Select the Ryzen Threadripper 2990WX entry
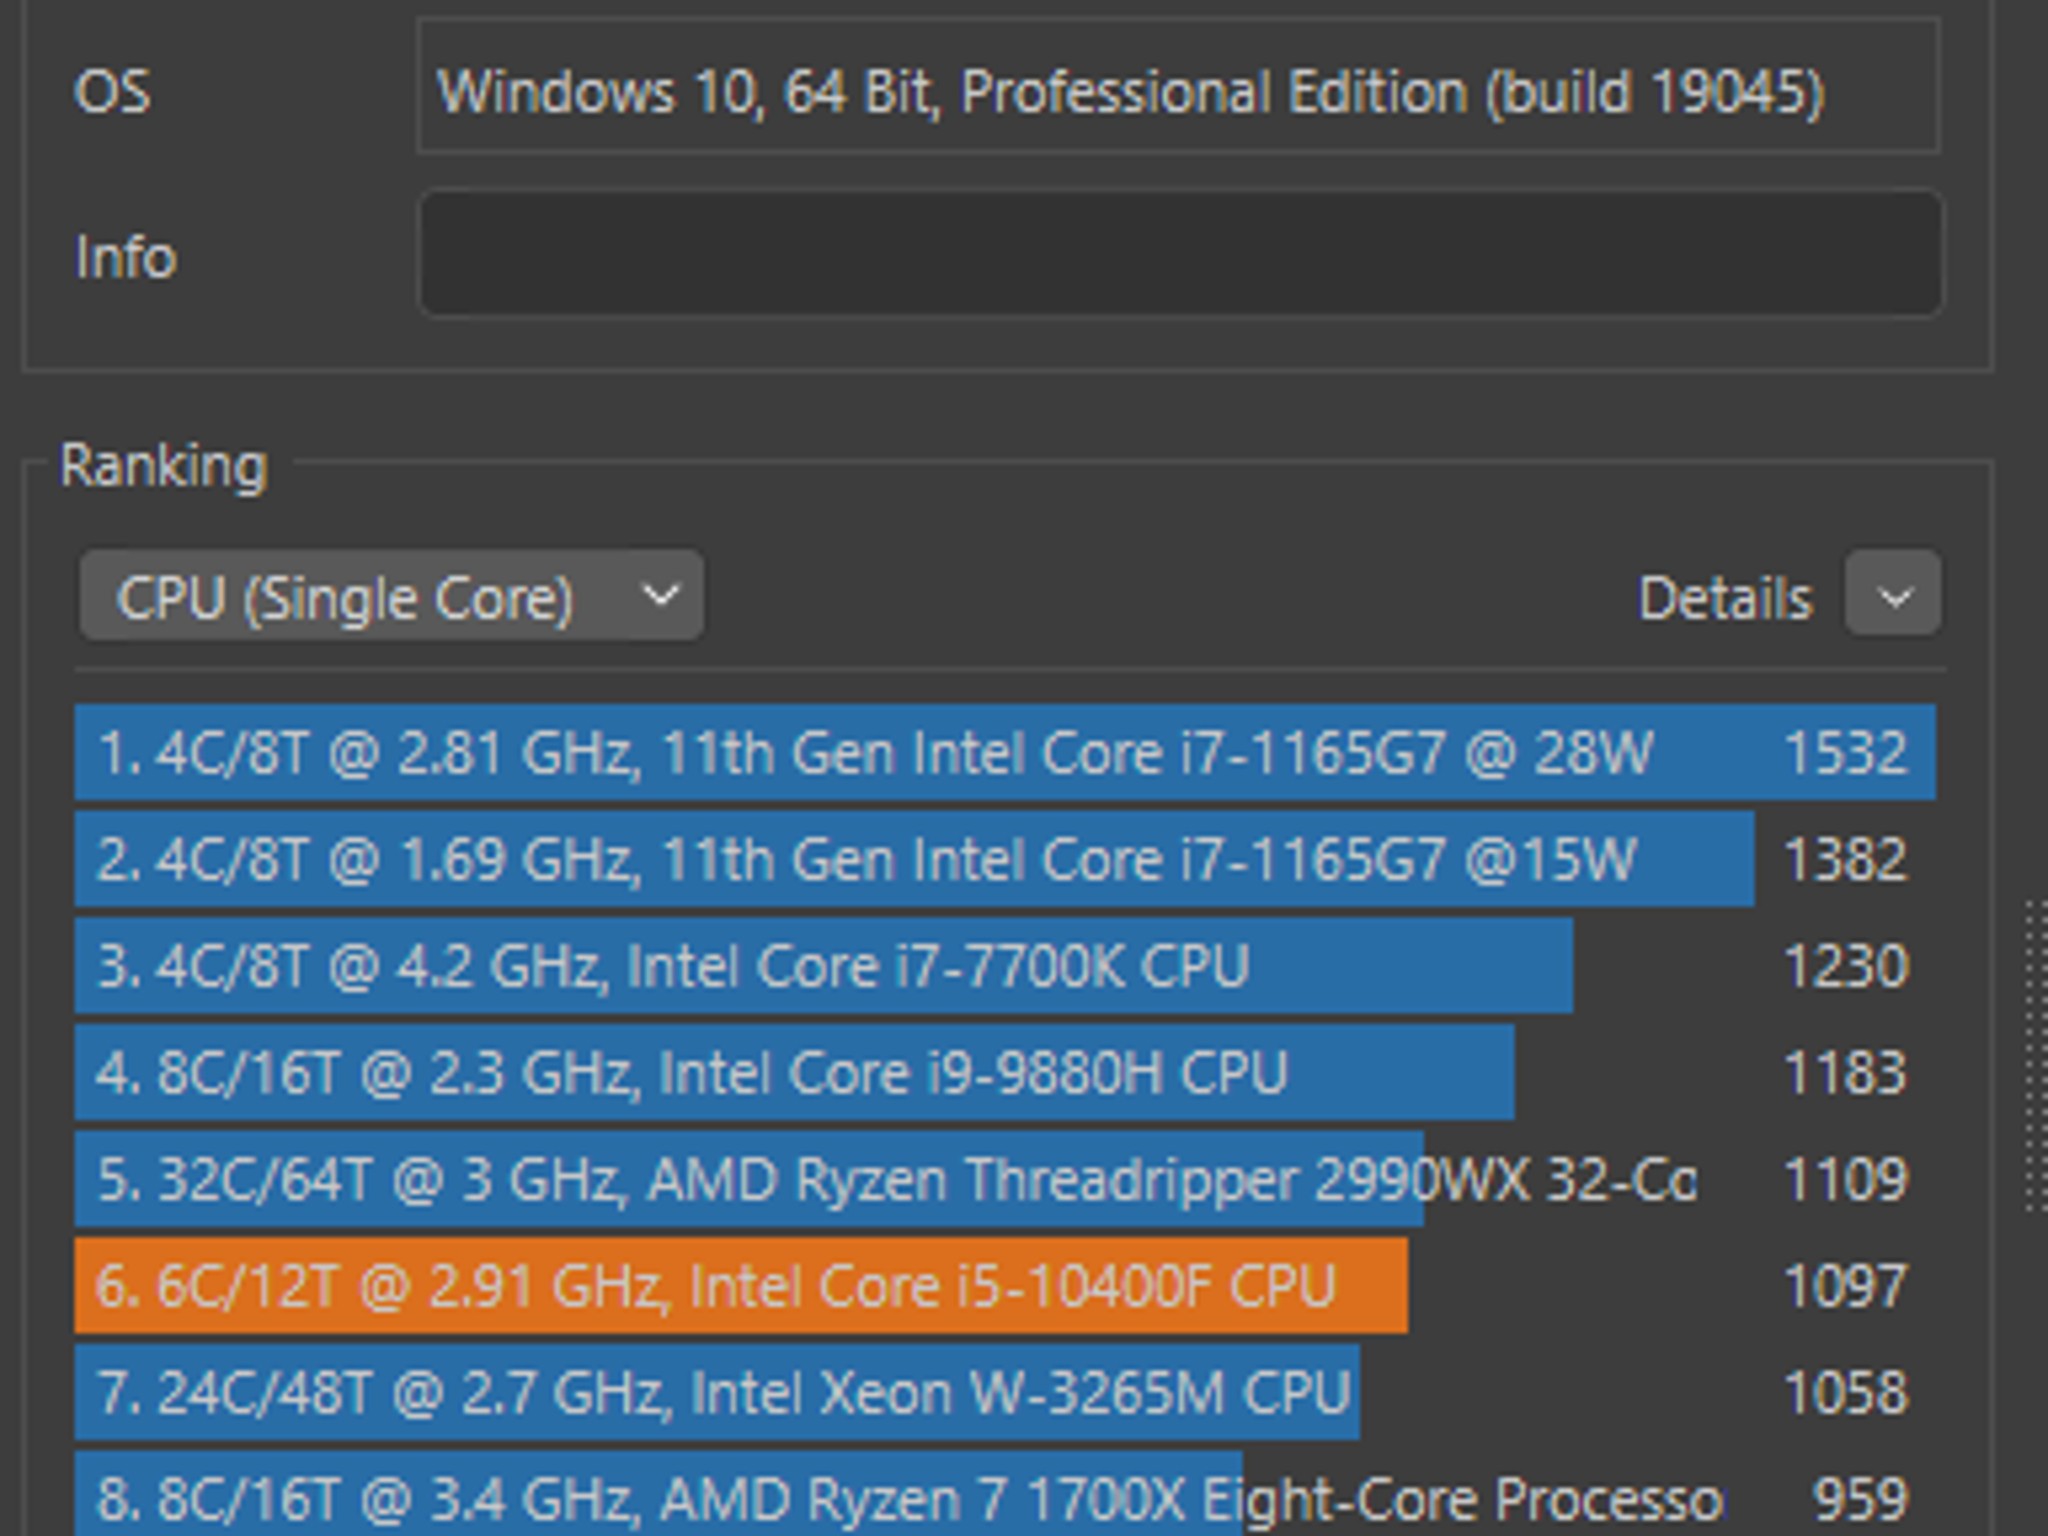Viewport: 2048px width, 1536px height. pyautogui.click(x=700, y=1180)
